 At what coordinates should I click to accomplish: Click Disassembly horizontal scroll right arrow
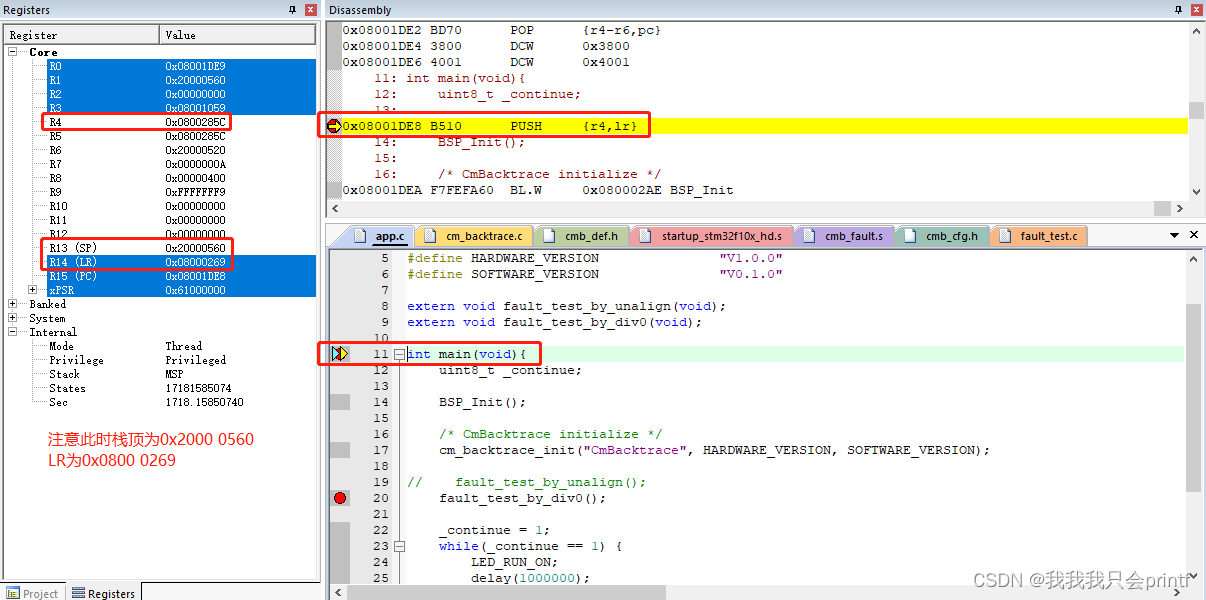point(1179,208)
